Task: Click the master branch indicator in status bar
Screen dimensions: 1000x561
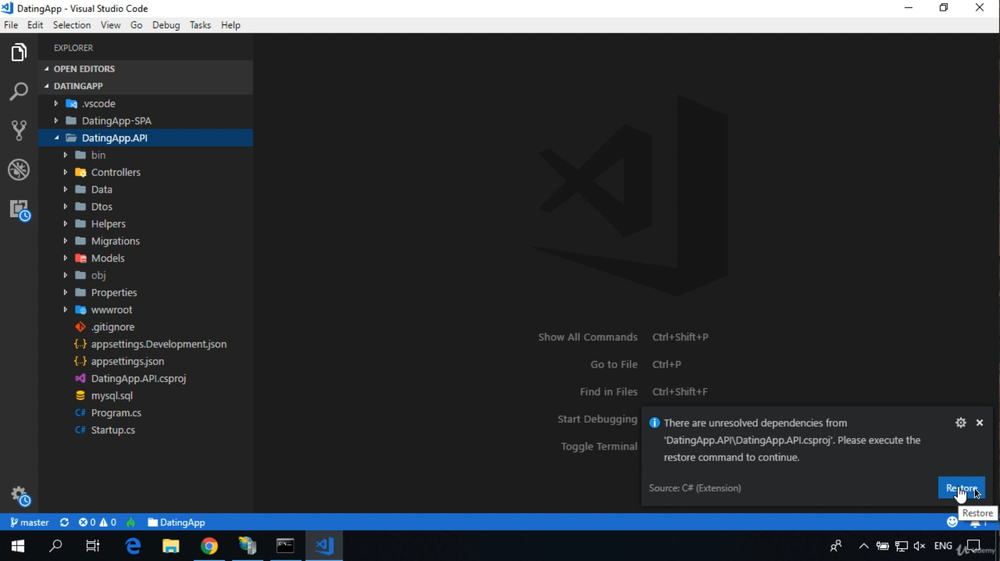Action: pyautogui.click(x=29, y=522)
